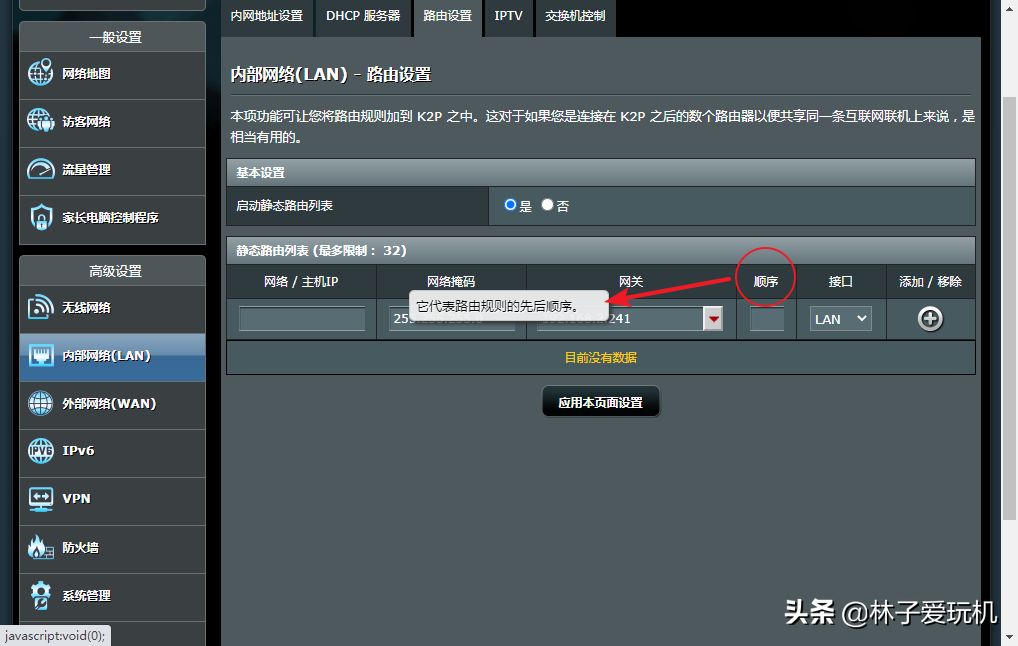This screenshot has width=1018, height=646.
Task: Open the LAN interface dropdown
Action: pyautogui.click(x=841, y=319)
